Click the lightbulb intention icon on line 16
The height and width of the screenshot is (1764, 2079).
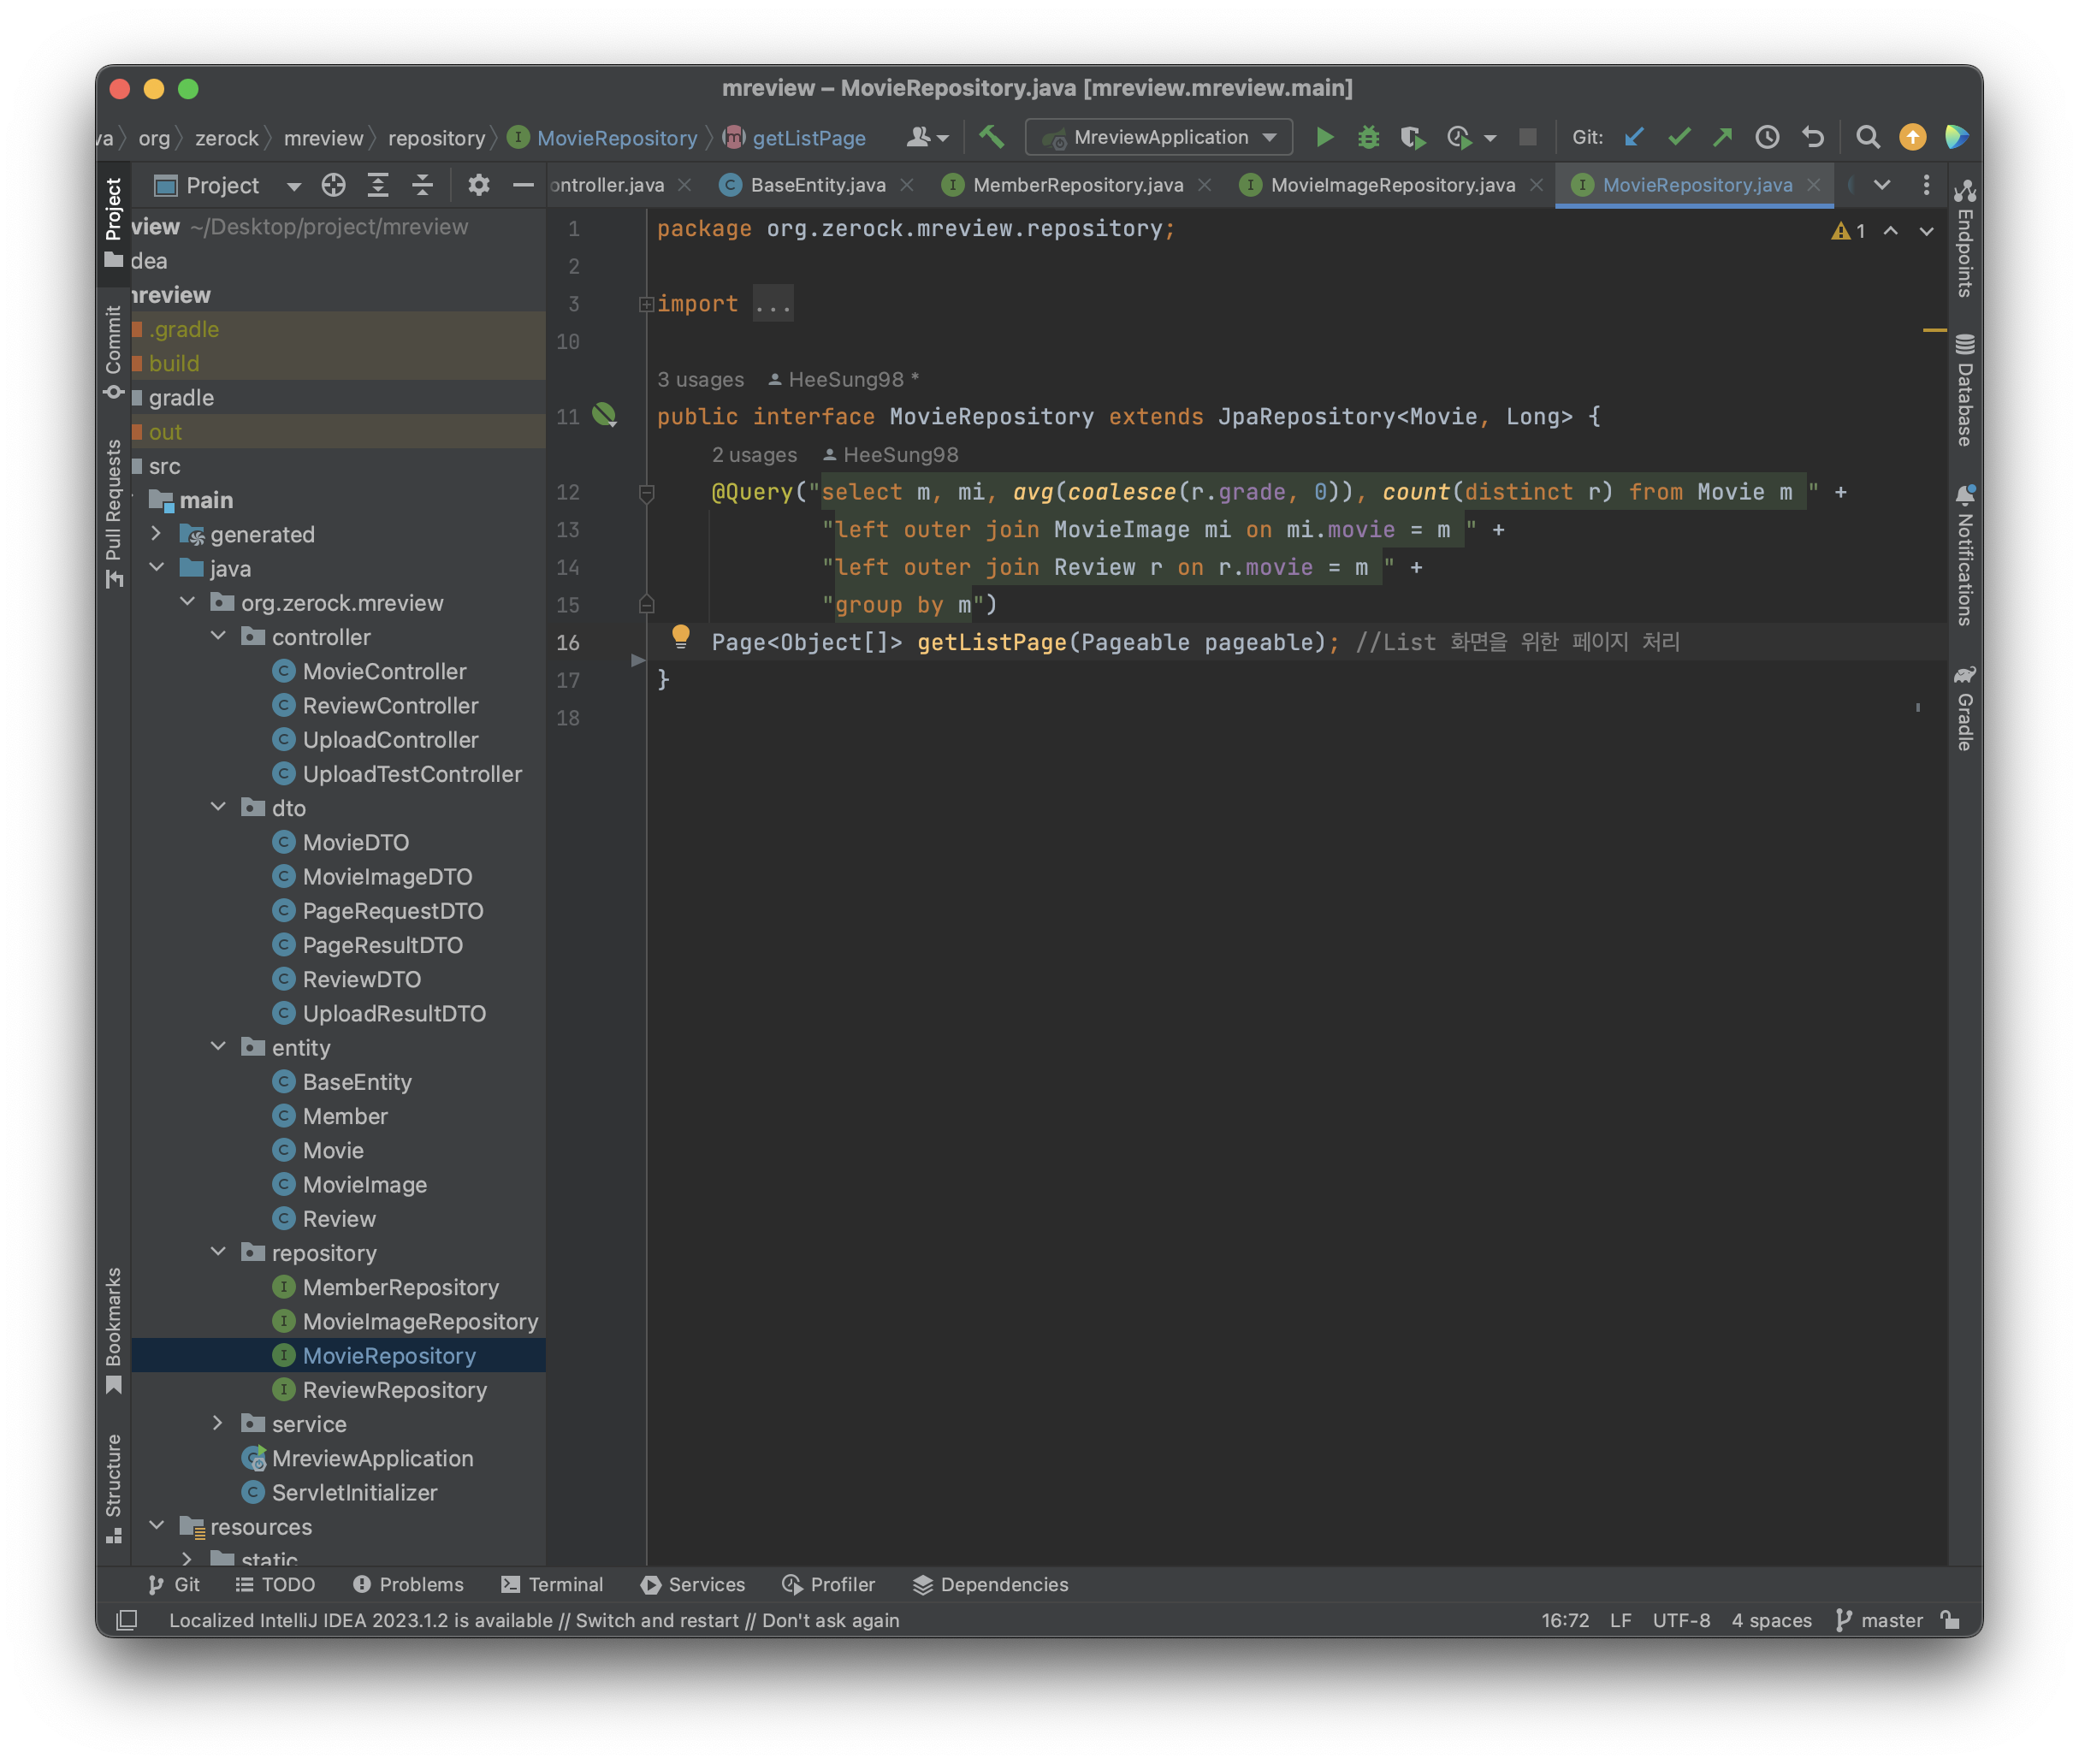pos(681,636)
